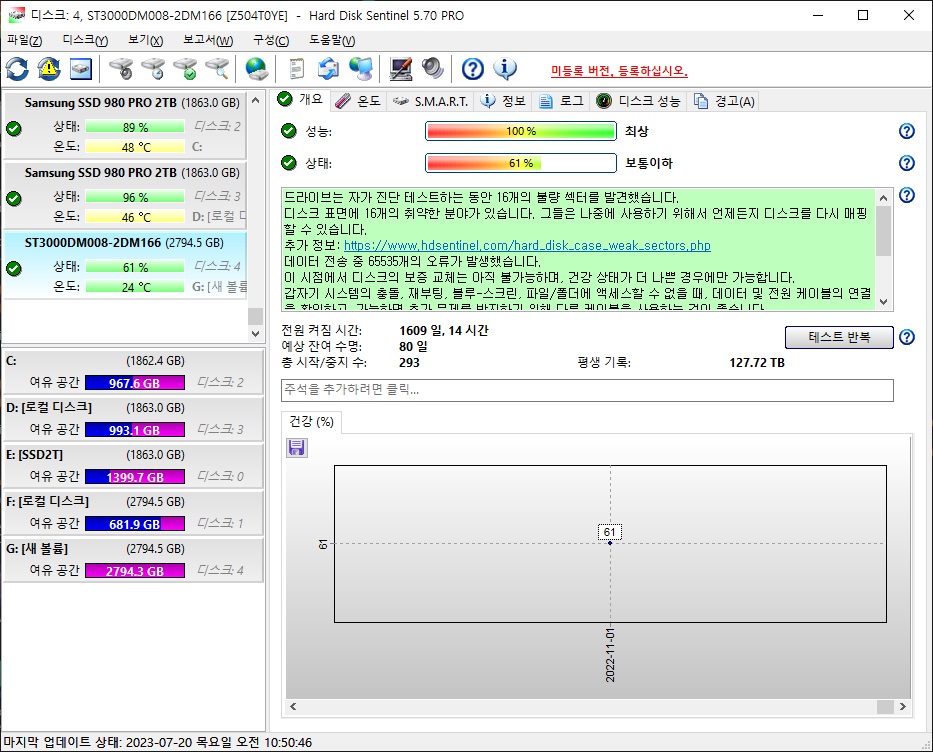Select the D: [로컬 디스크] partition
The height and width of the screenshot is (752, 933).
[x=133, y=418]
